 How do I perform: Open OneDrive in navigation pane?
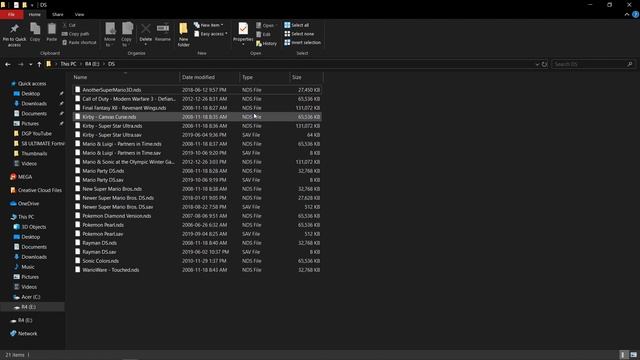click(28, 204)
